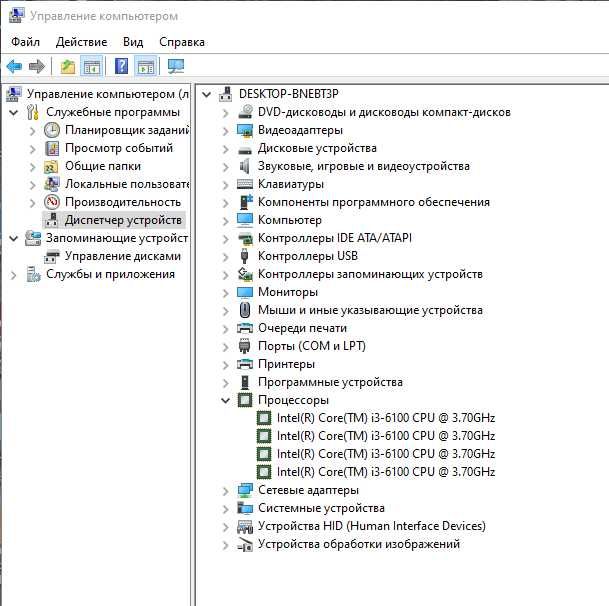Viewport: 609px width, 606px height.
Task: Collapse the Запоминающие устройства node
Action: click(x=14, y=238)
